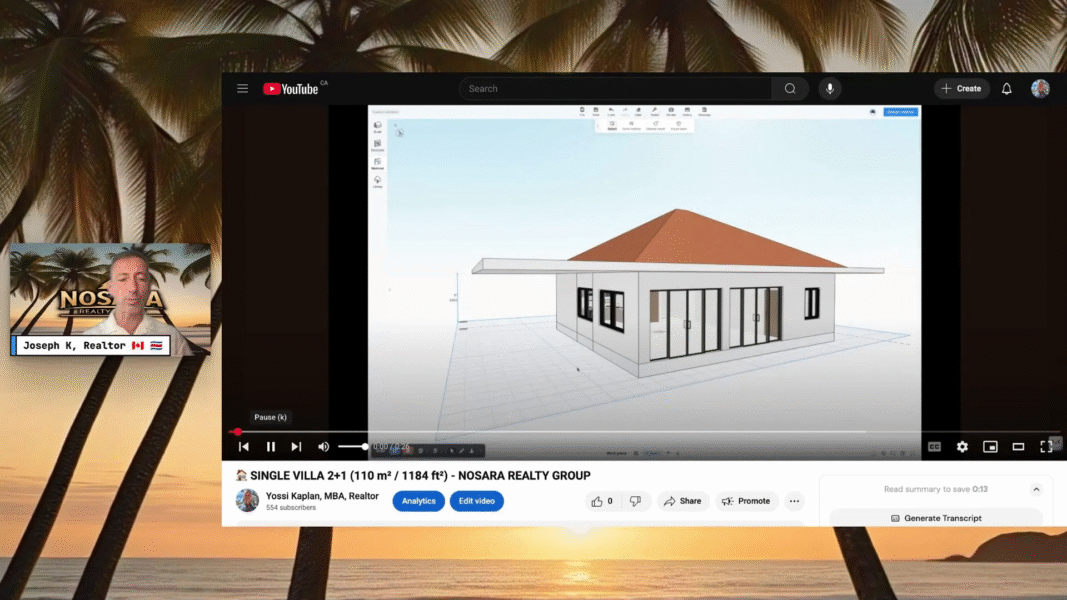The image size is (1067, 600).
Task: Open the YouTube hamburger guide menu
Action: click(x=242, y=89)
